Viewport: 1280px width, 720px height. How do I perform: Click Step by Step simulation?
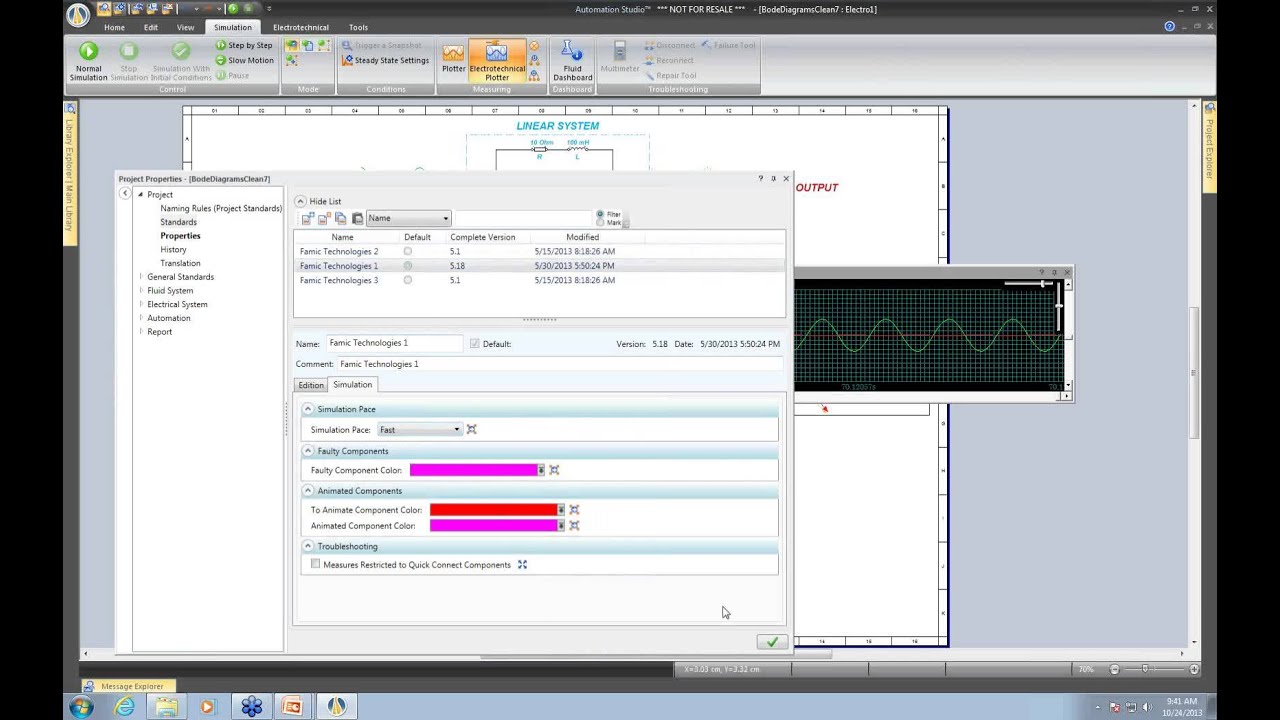[244, 45]
